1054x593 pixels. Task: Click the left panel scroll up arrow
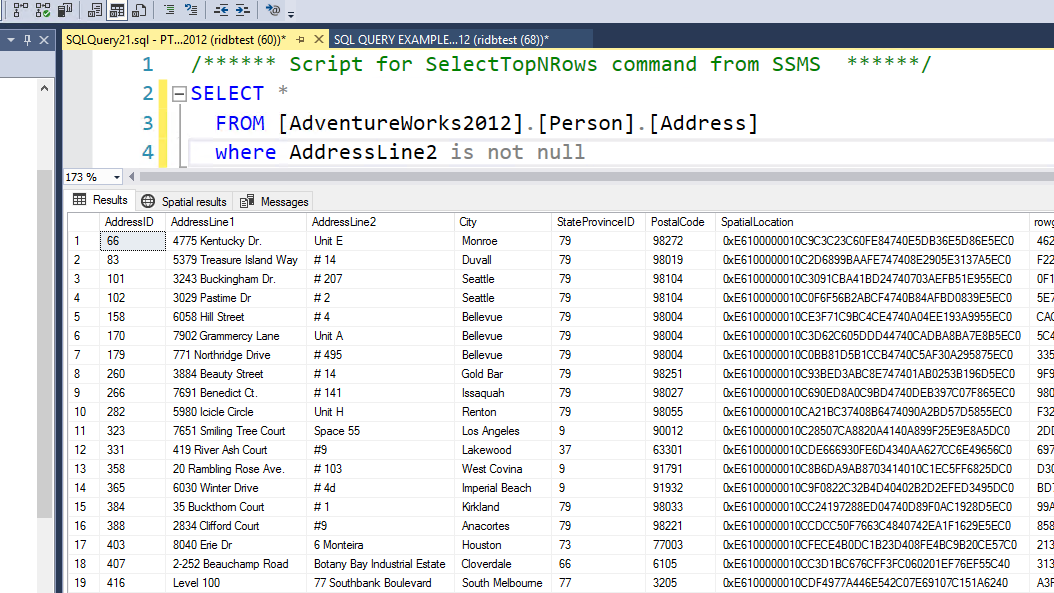[x=44, y=88]
